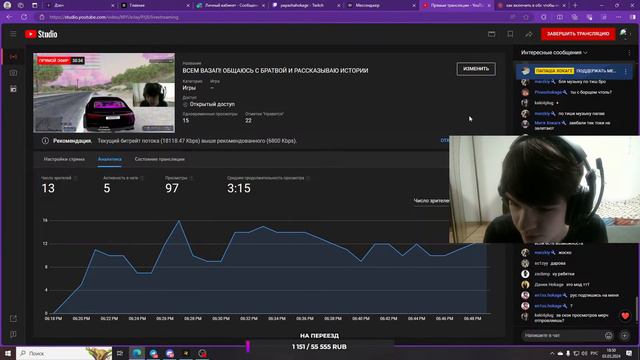
Task: Click the red heart reaction button
Action: point(625,316)
